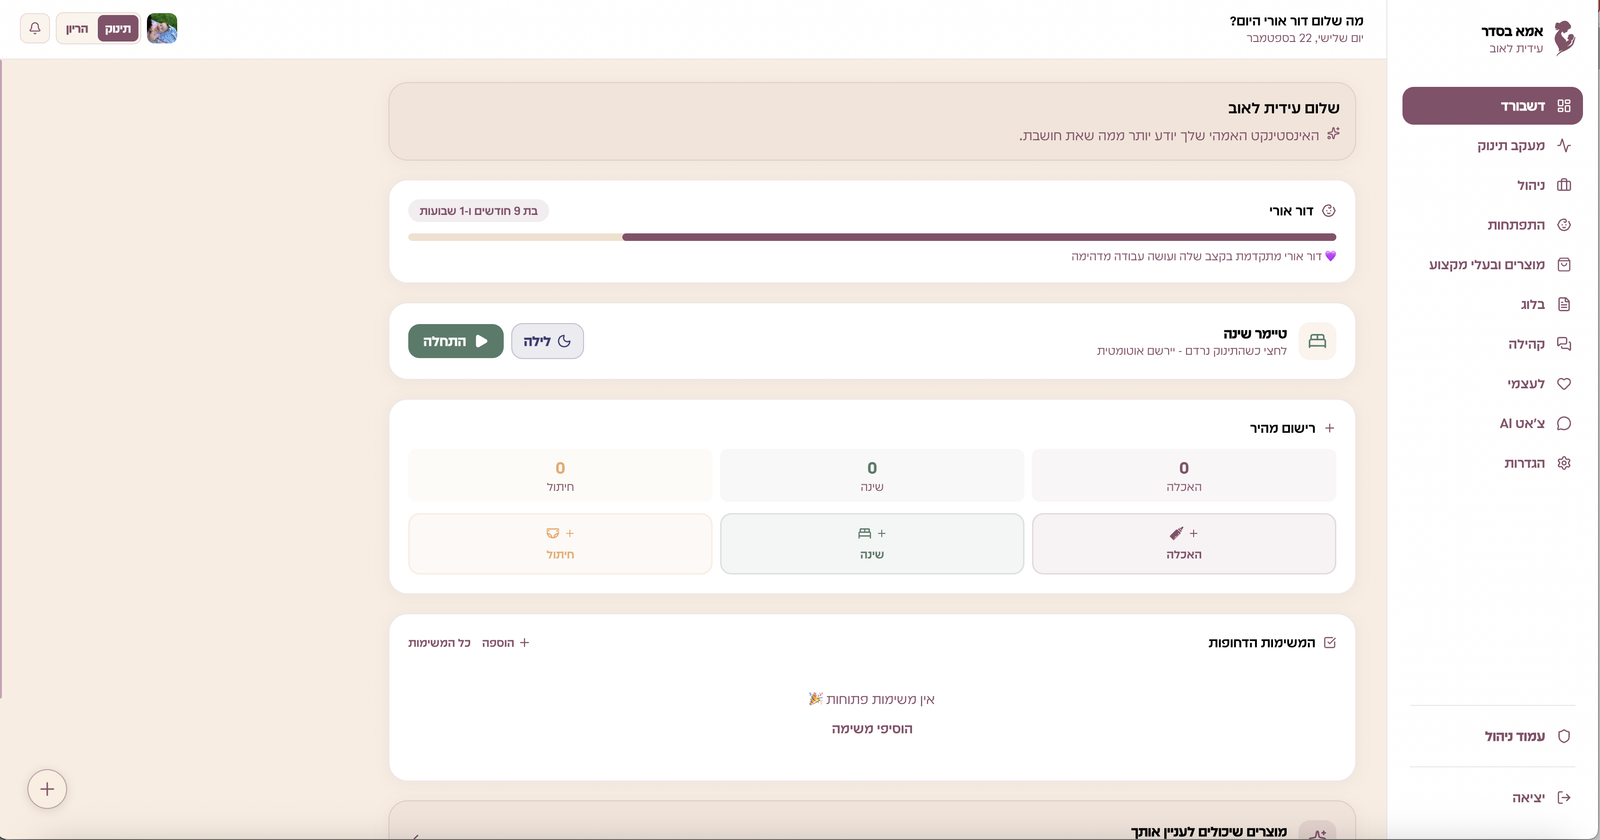1600x840 pixels.
Task: Click the אמא בסדר logo icon
Action: click(x=1564, y=38)
